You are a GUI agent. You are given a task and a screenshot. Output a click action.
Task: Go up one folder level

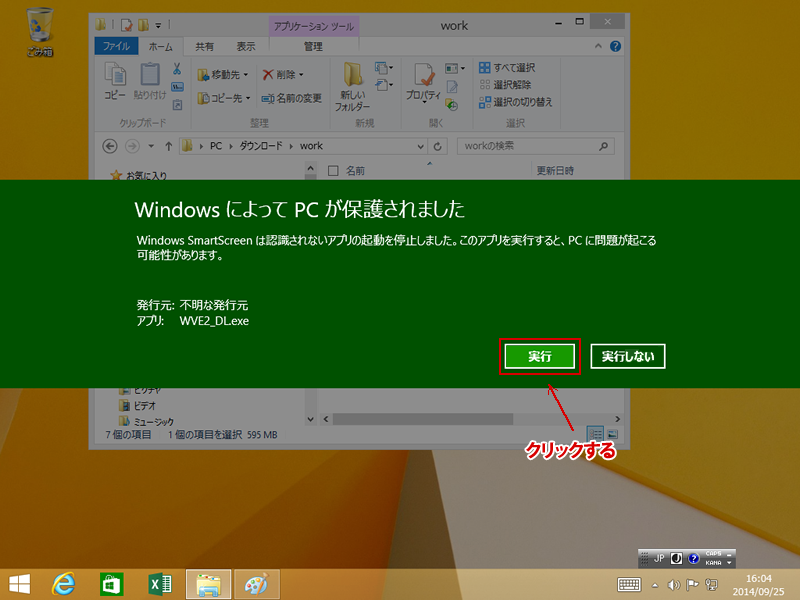[x=168, y=146]
